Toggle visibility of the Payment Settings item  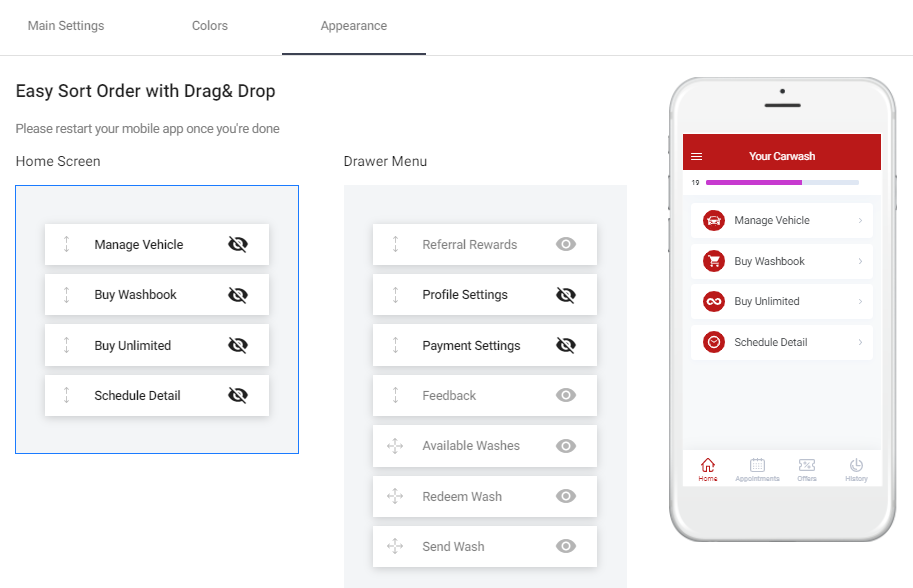566,345
